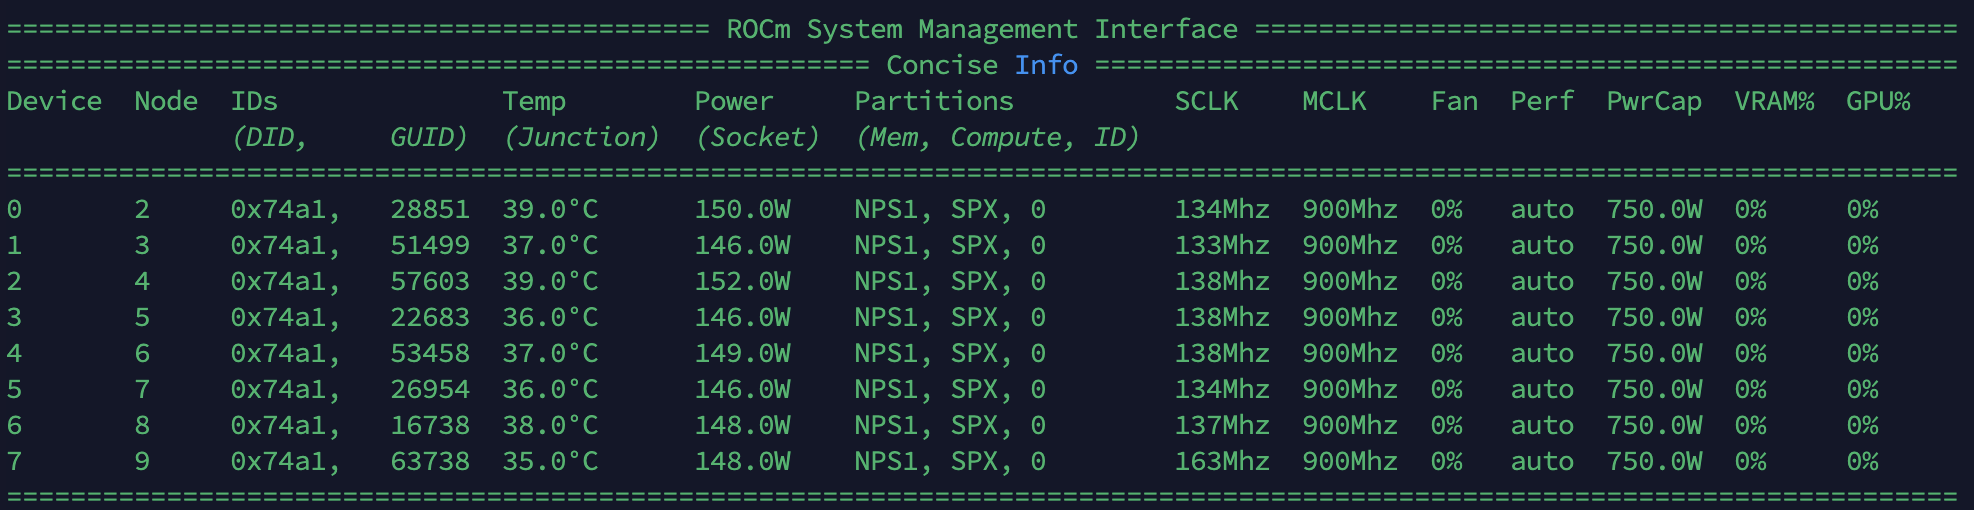Screen dimensions: 1974x510
Task: Click the '(Socket)' subheader text
Action: [758, 137]
